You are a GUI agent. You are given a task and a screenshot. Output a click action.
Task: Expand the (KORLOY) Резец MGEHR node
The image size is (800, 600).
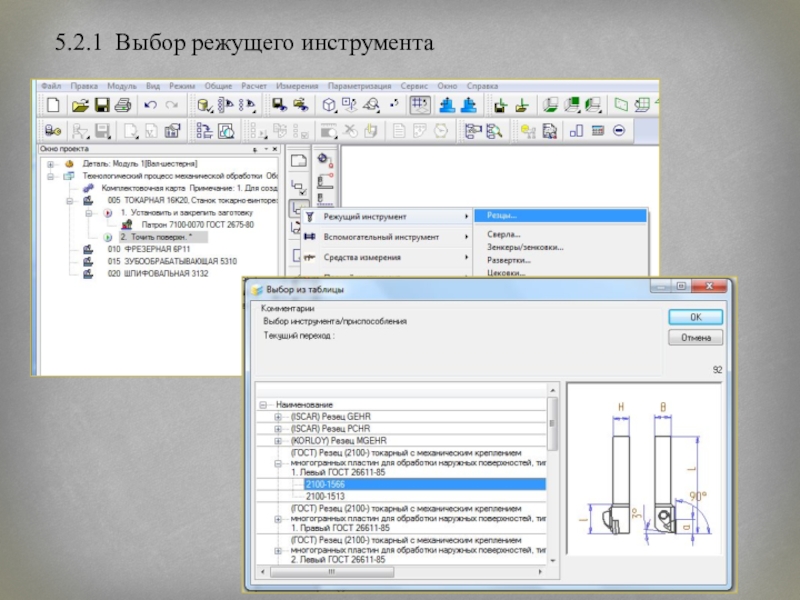pyautogui.click(x=278, y=440)
